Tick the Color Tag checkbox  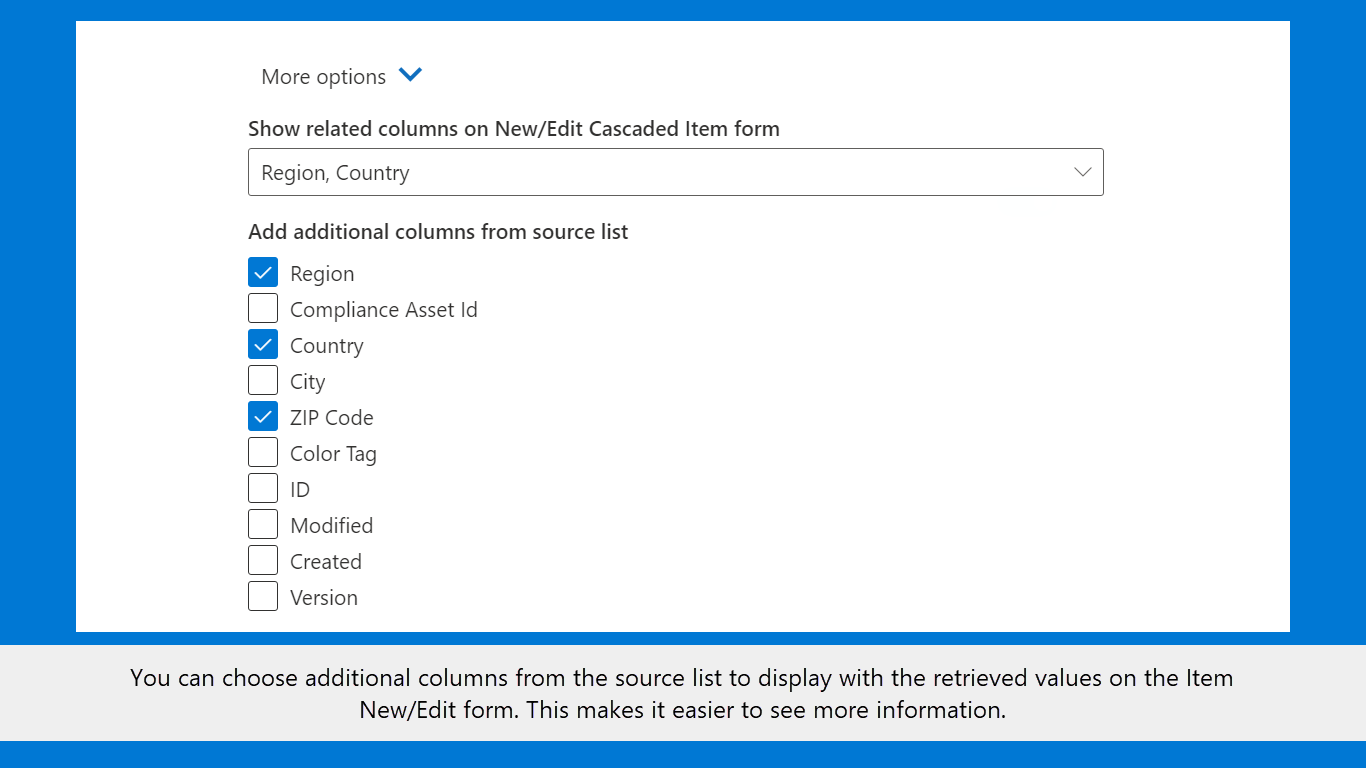click(x=263, y=452)
